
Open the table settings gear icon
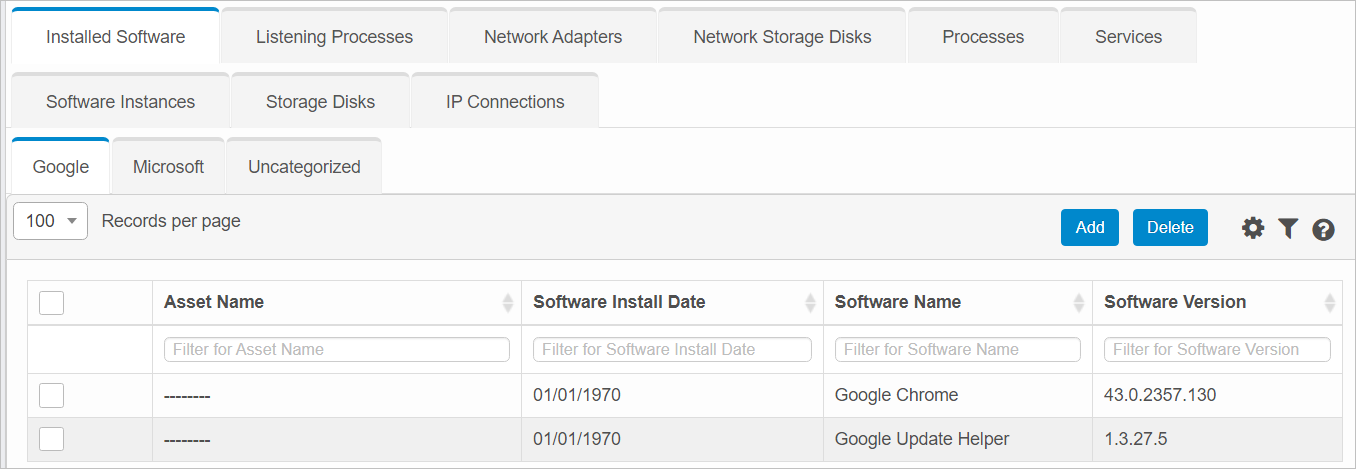[x=1253, y=229]
